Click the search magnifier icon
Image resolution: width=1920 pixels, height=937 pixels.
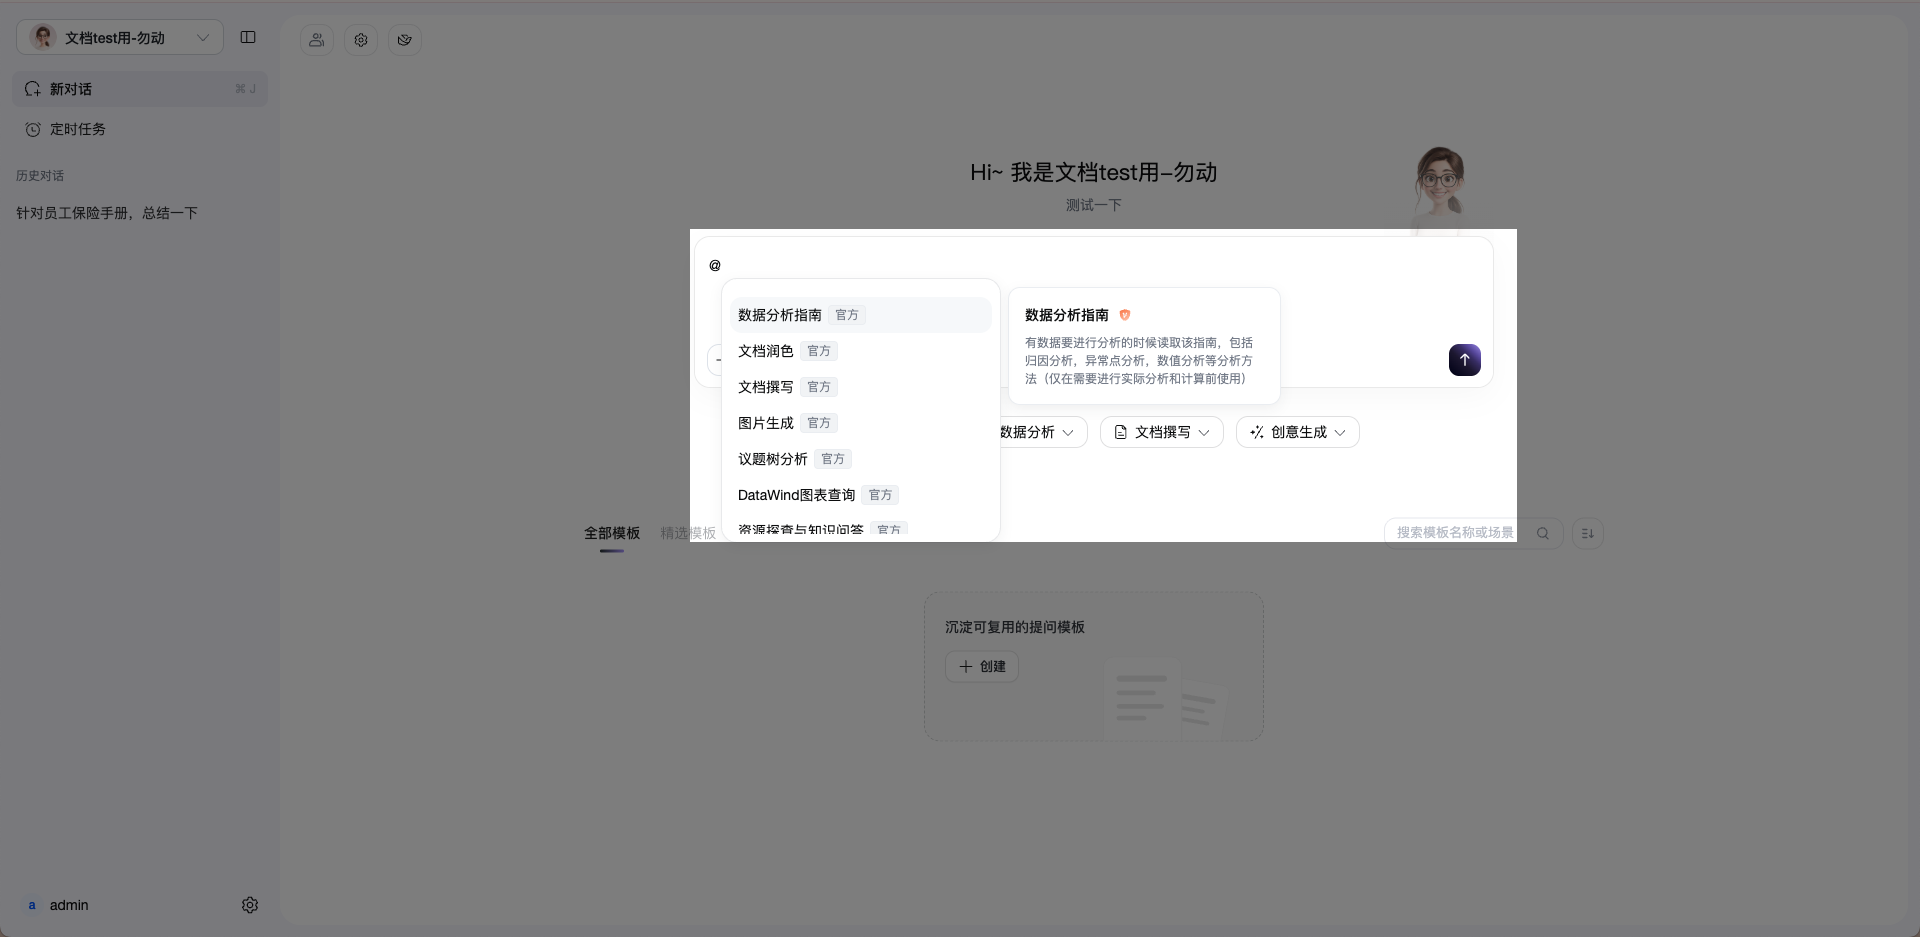(x=1543, y=533)
